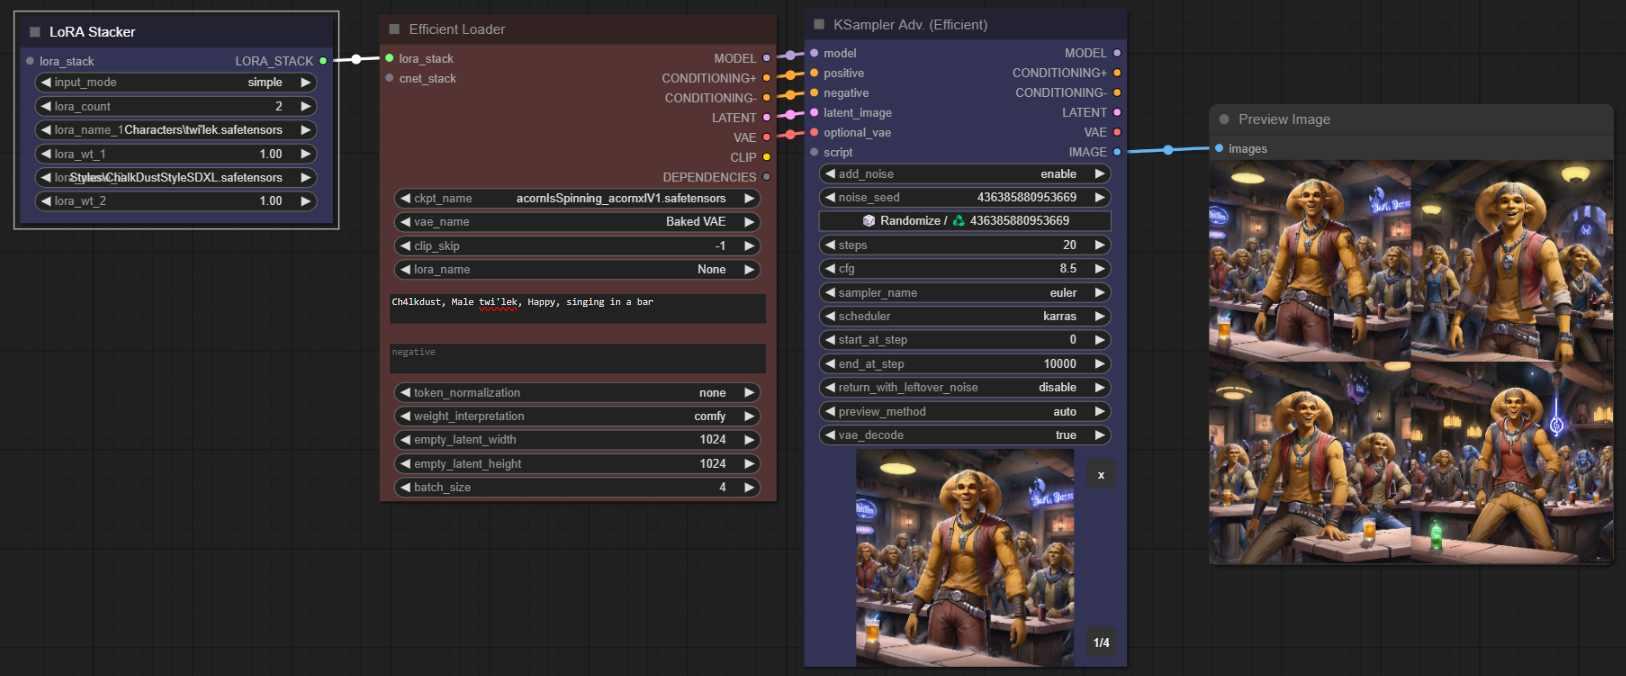Click the latent_image input connector on KSampler
This screenshot has width=1626, height=676.
[814, 112]
